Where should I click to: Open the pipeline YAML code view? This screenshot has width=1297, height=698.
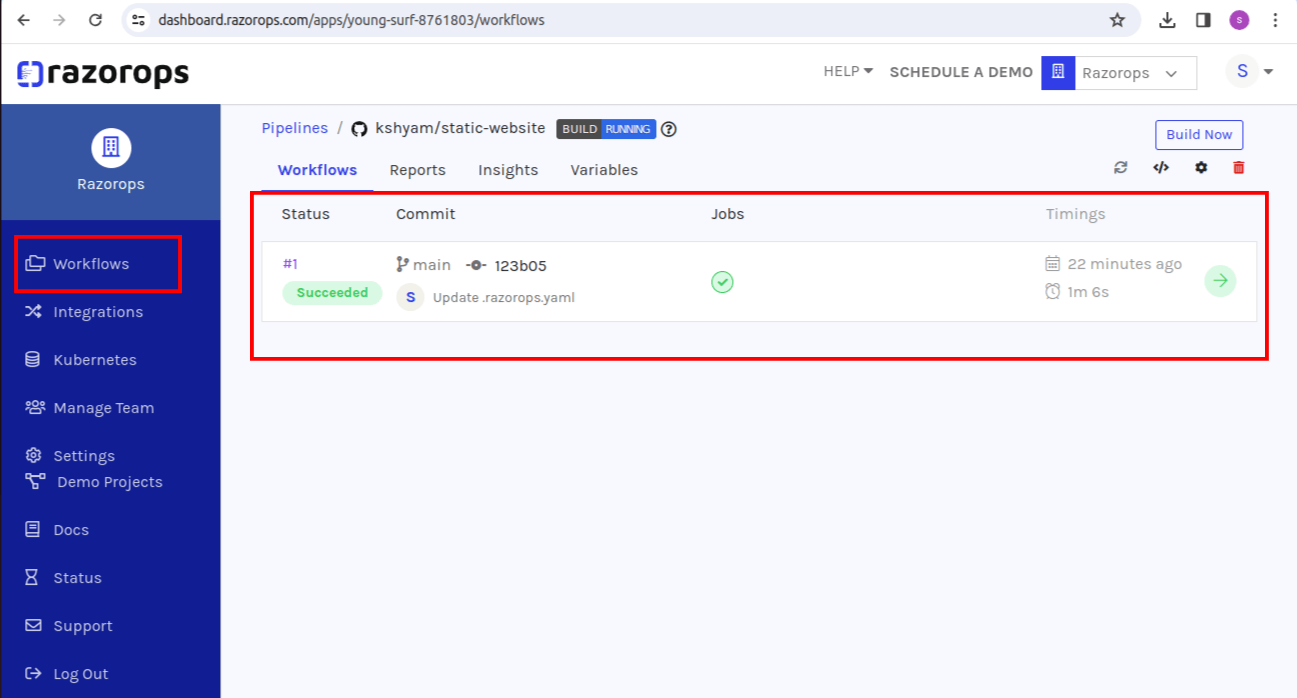pyautogui.click(x=1160, y=167)
